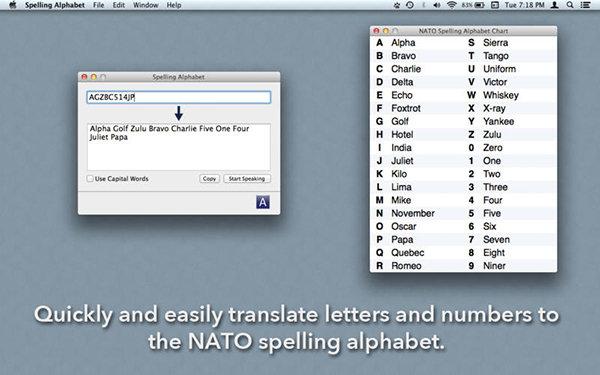Click the Copy button
Viewport: 600px width, 375px height.
coord(209,179)
